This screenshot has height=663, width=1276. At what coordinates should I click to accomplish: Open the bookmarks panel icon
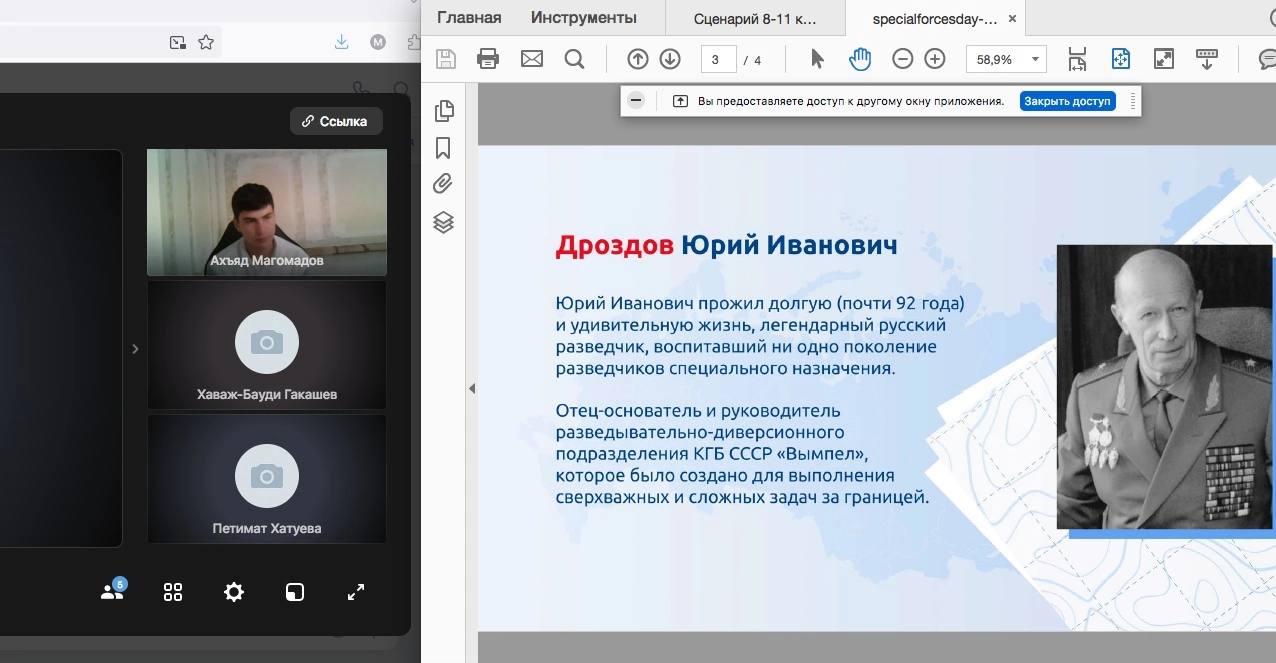[x=443, y=148]
